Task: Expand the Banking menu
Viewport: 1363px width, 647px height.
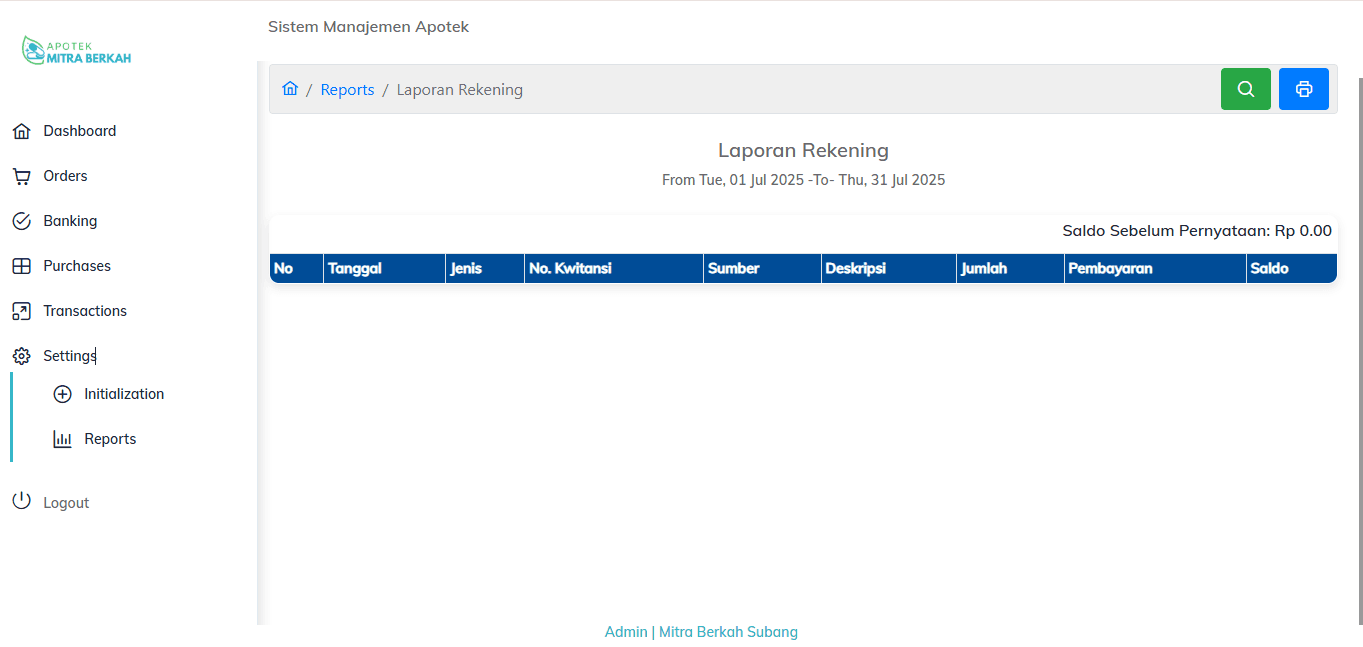Action: (x=70, y=221)
